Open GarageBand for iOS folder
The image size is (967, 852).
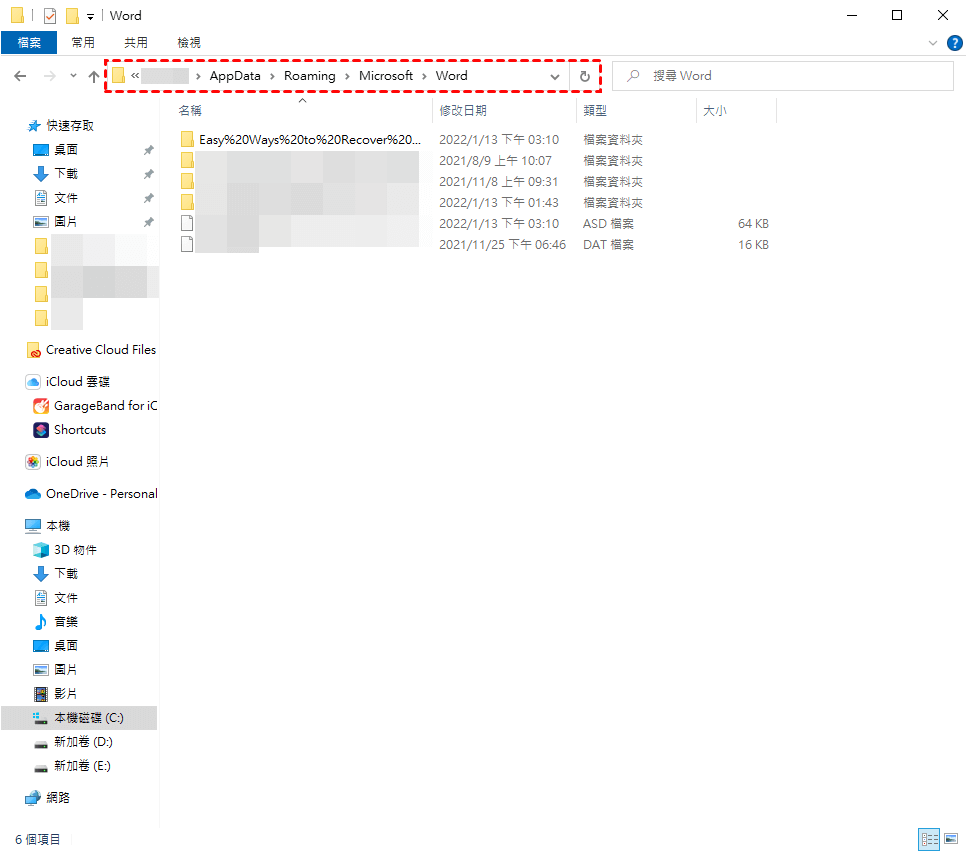click(x=105, y=406)
